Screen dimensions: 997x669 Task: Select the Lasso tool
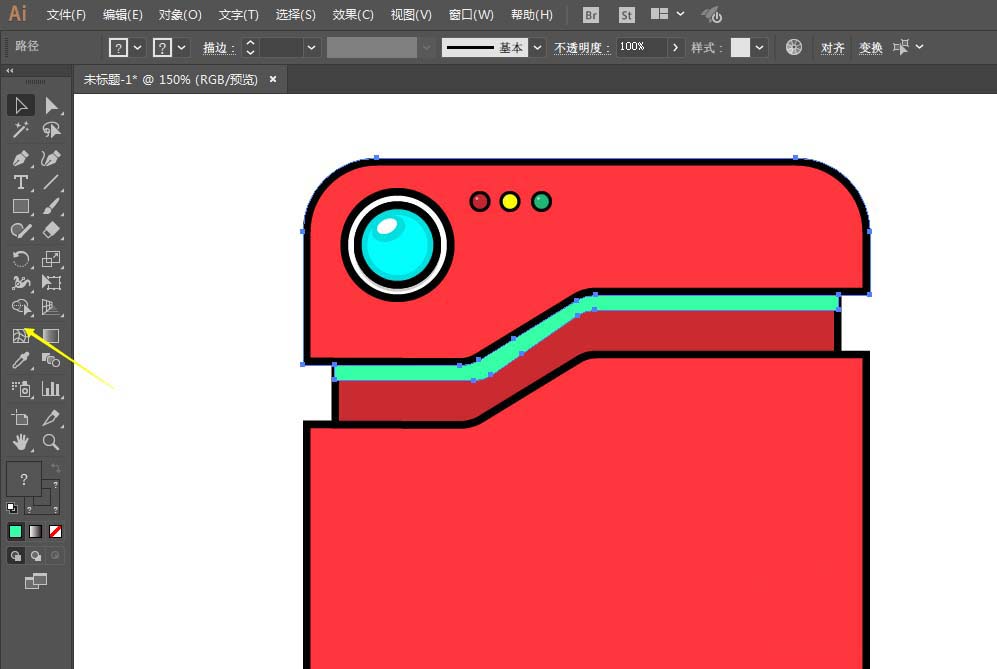pos(51,130)
